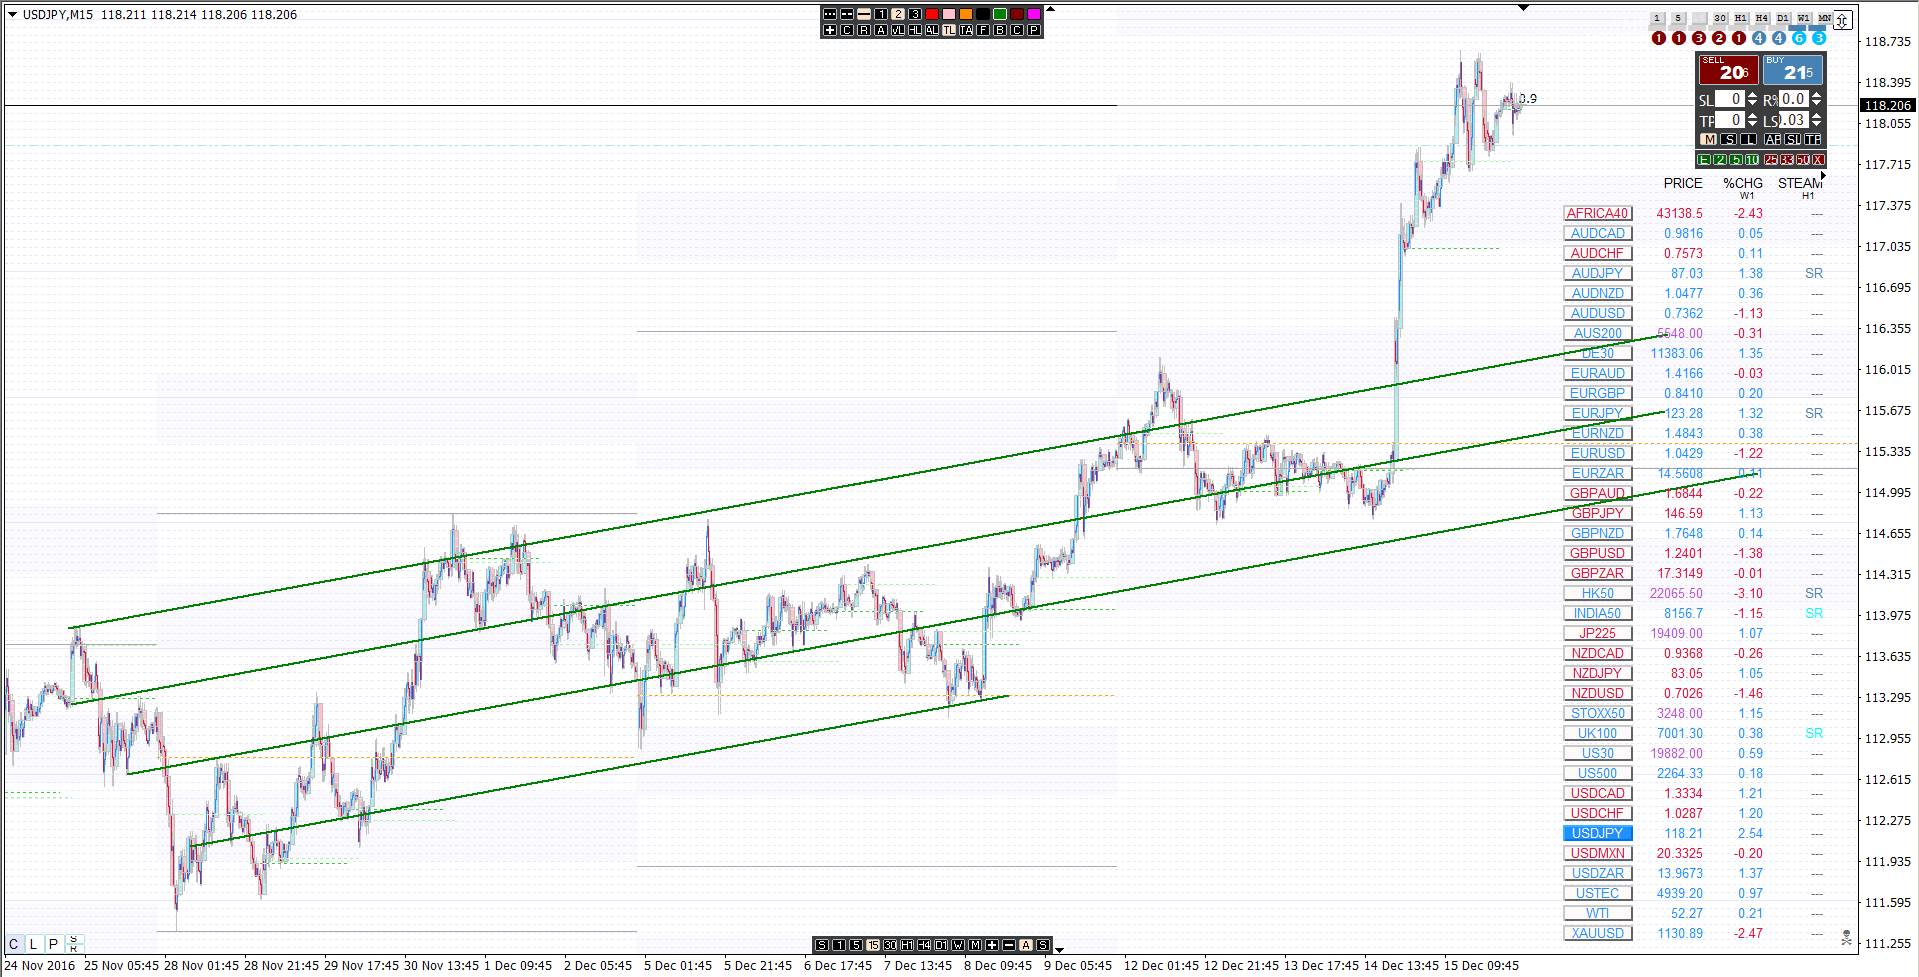Adjust the TP stepper arrows
Image resolution: width=1919 pixels, height=977 pixels.
coord(1752,120)
